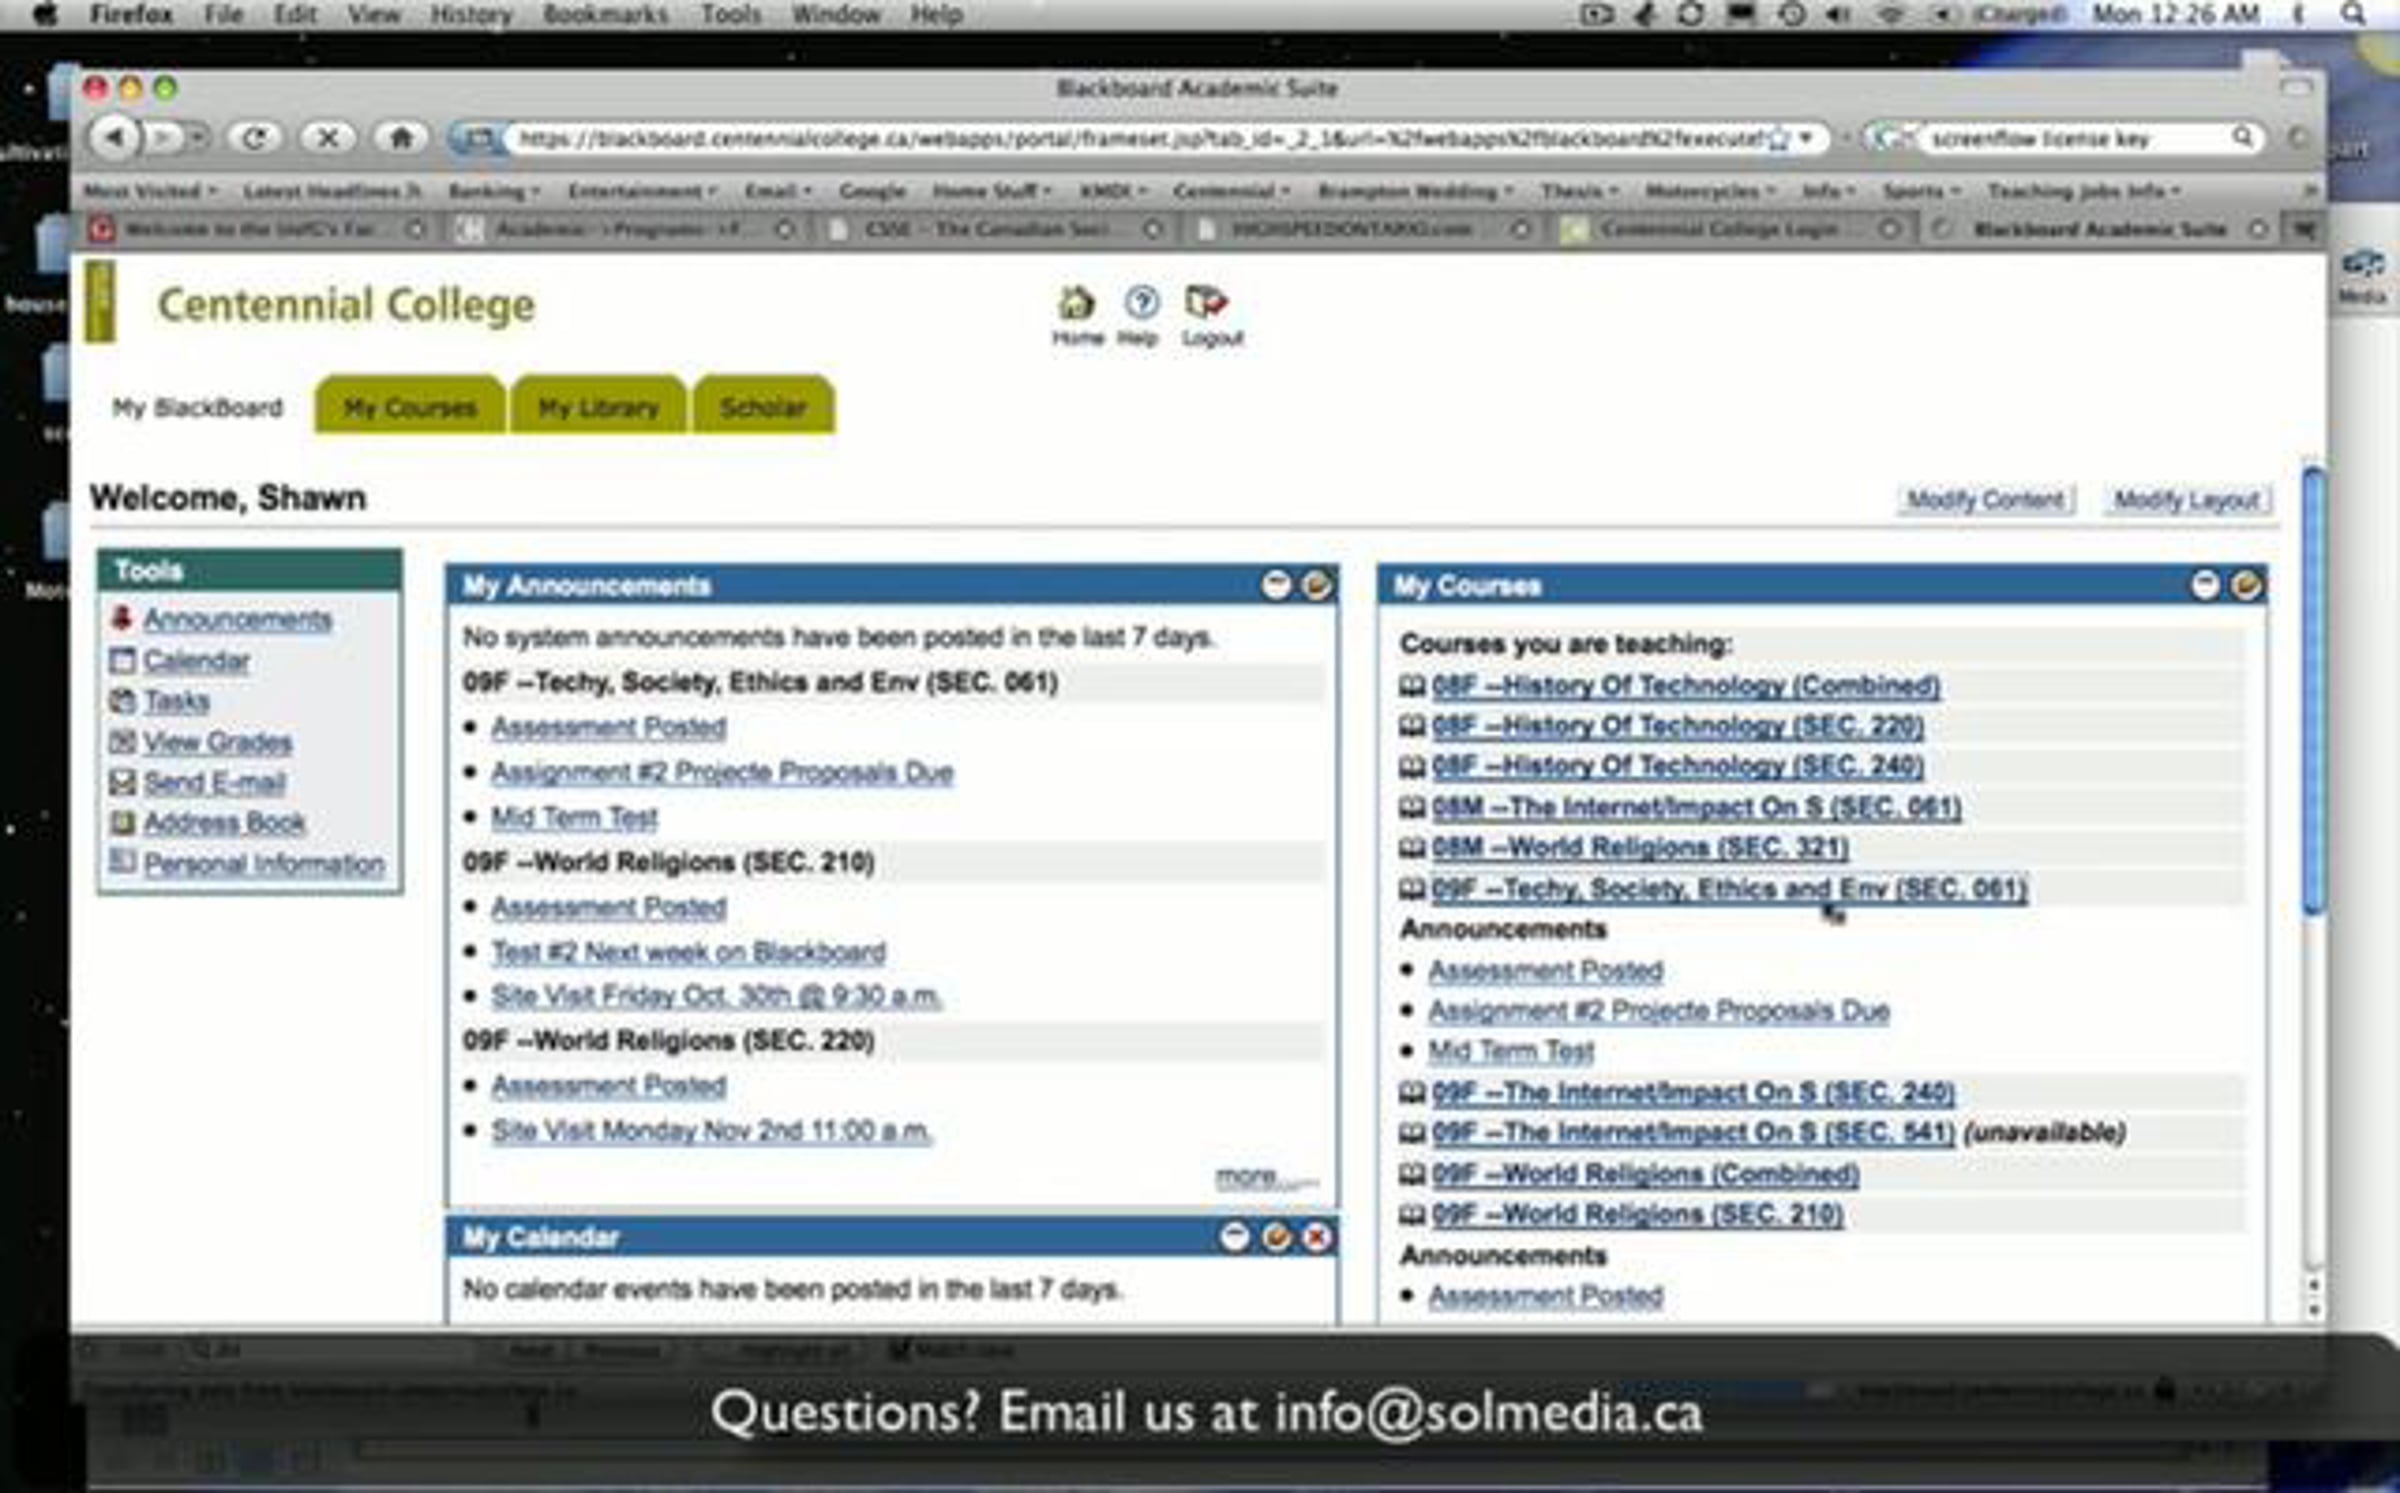The image size is (2400, 1493).
Task: Select the My BlackBoard tab
Action: pos(197,407)
